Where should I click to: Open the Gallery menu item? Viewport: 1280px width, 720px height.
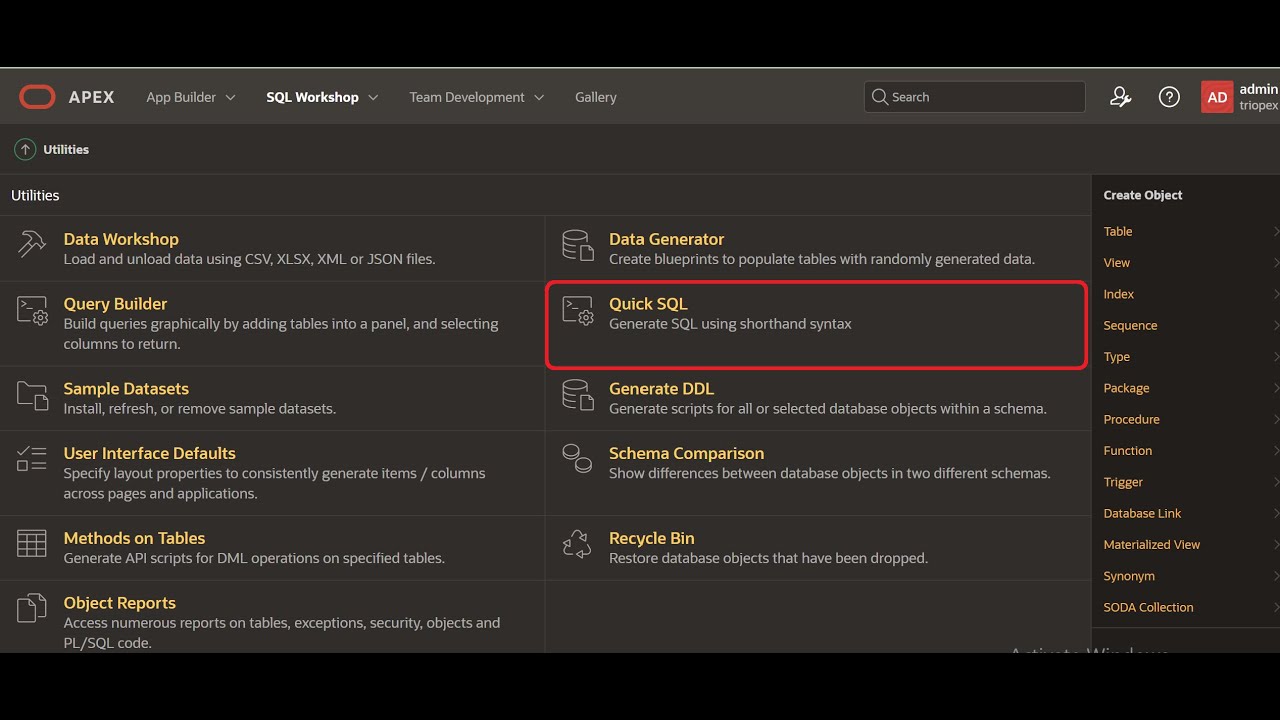[x=596, y=97]
